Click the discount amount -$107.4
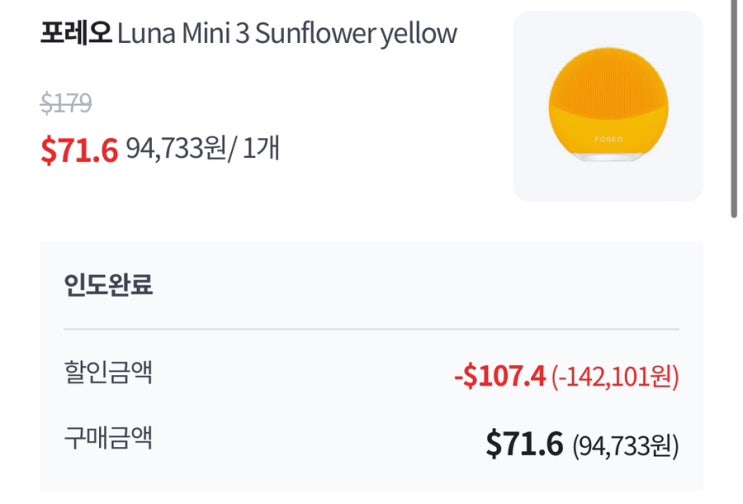Viewport: 743px width, 504px height. point(499,376)
